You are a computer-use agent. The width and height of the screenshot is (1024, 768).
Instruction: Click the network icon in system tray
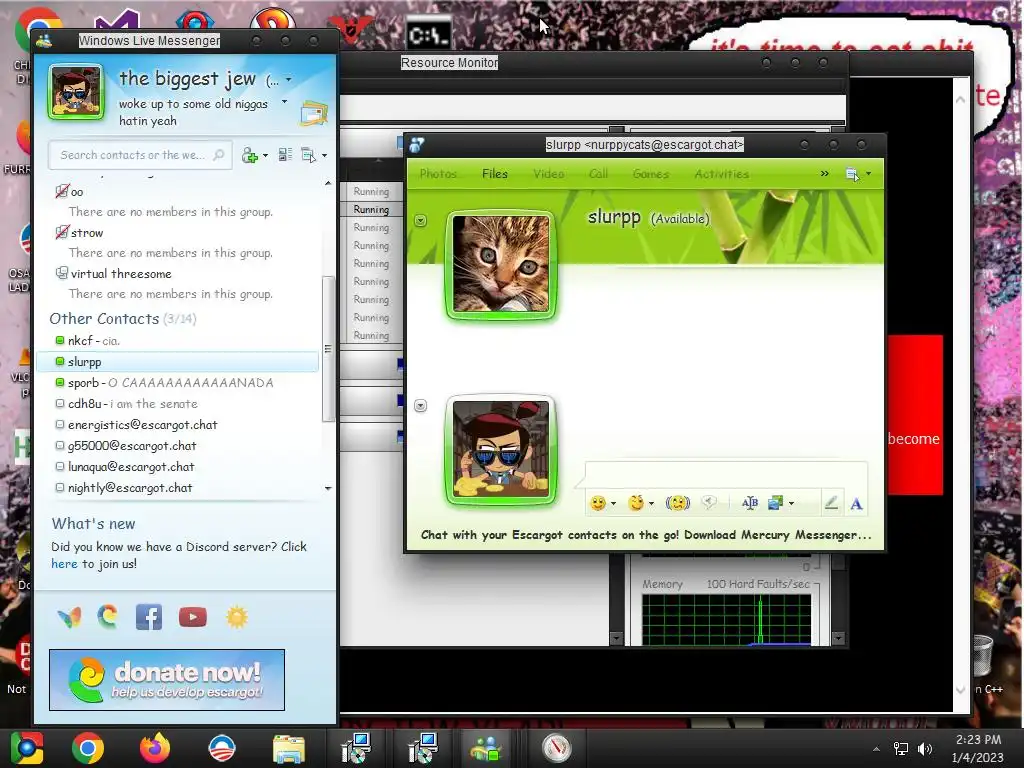[901, 748]
